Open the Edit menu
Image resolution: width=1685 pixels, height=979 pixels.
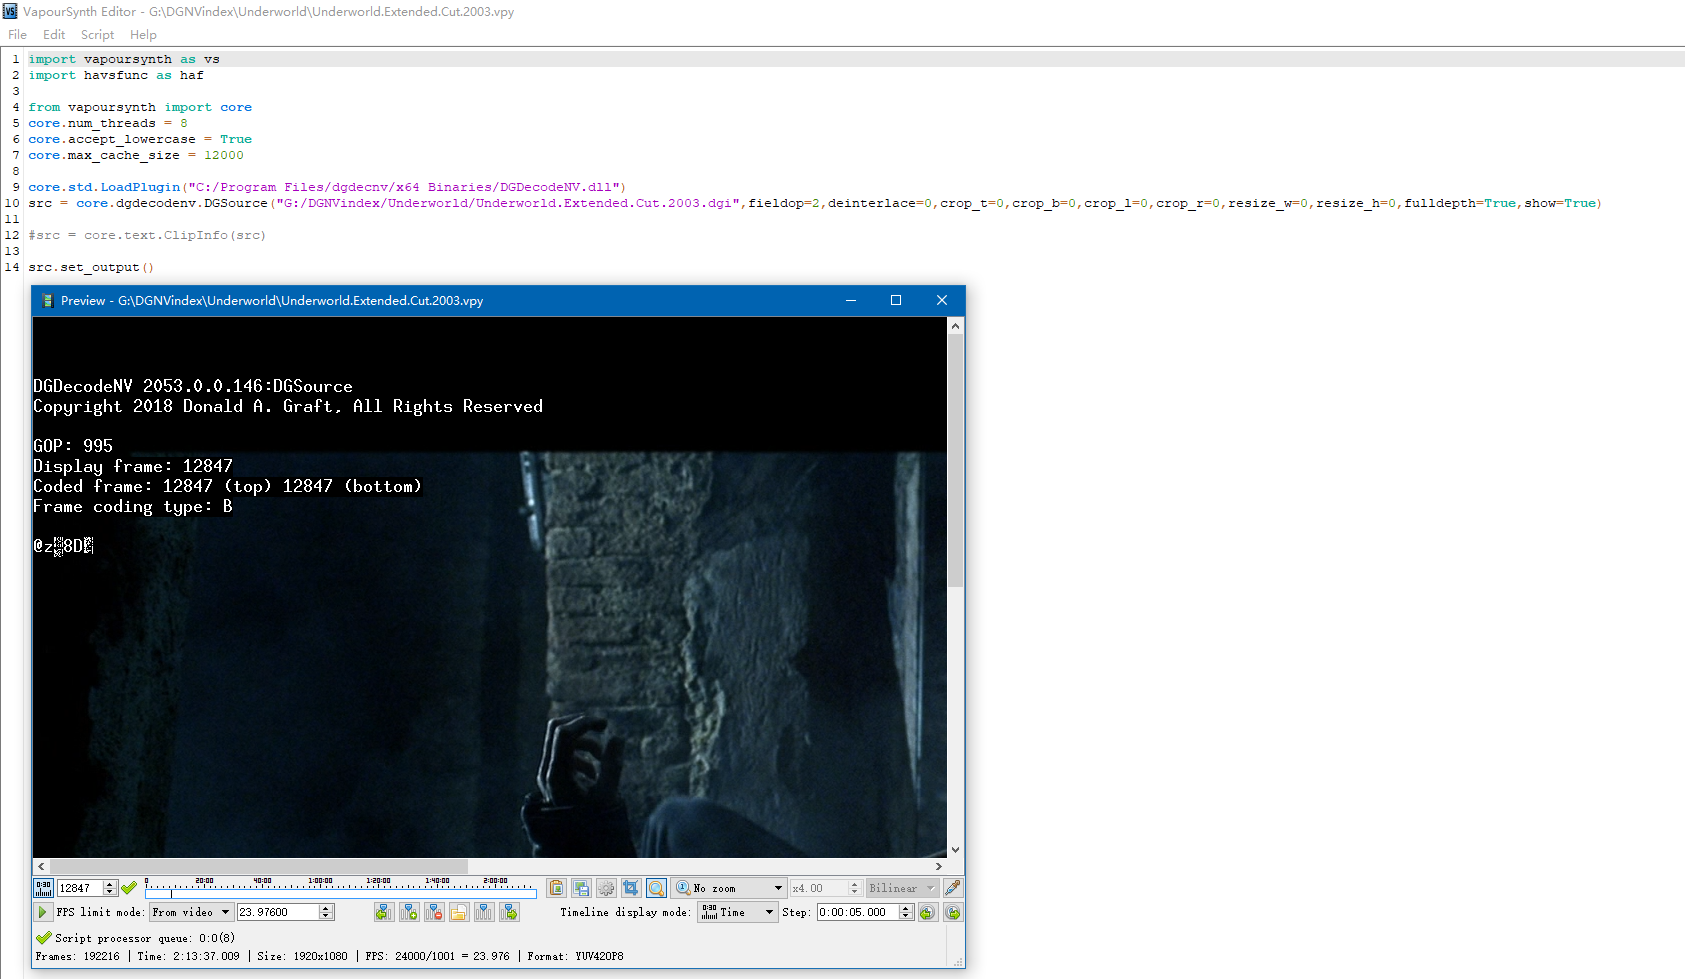point(54,35)
